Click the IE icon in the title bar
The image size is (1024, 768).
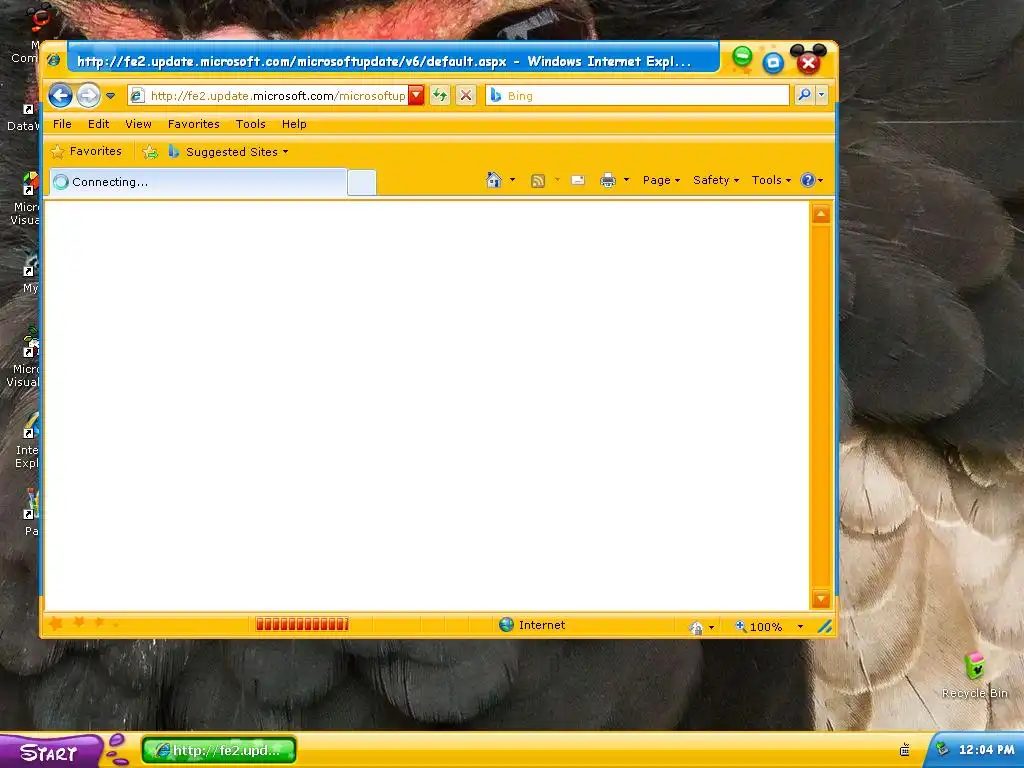pos(54,60)
